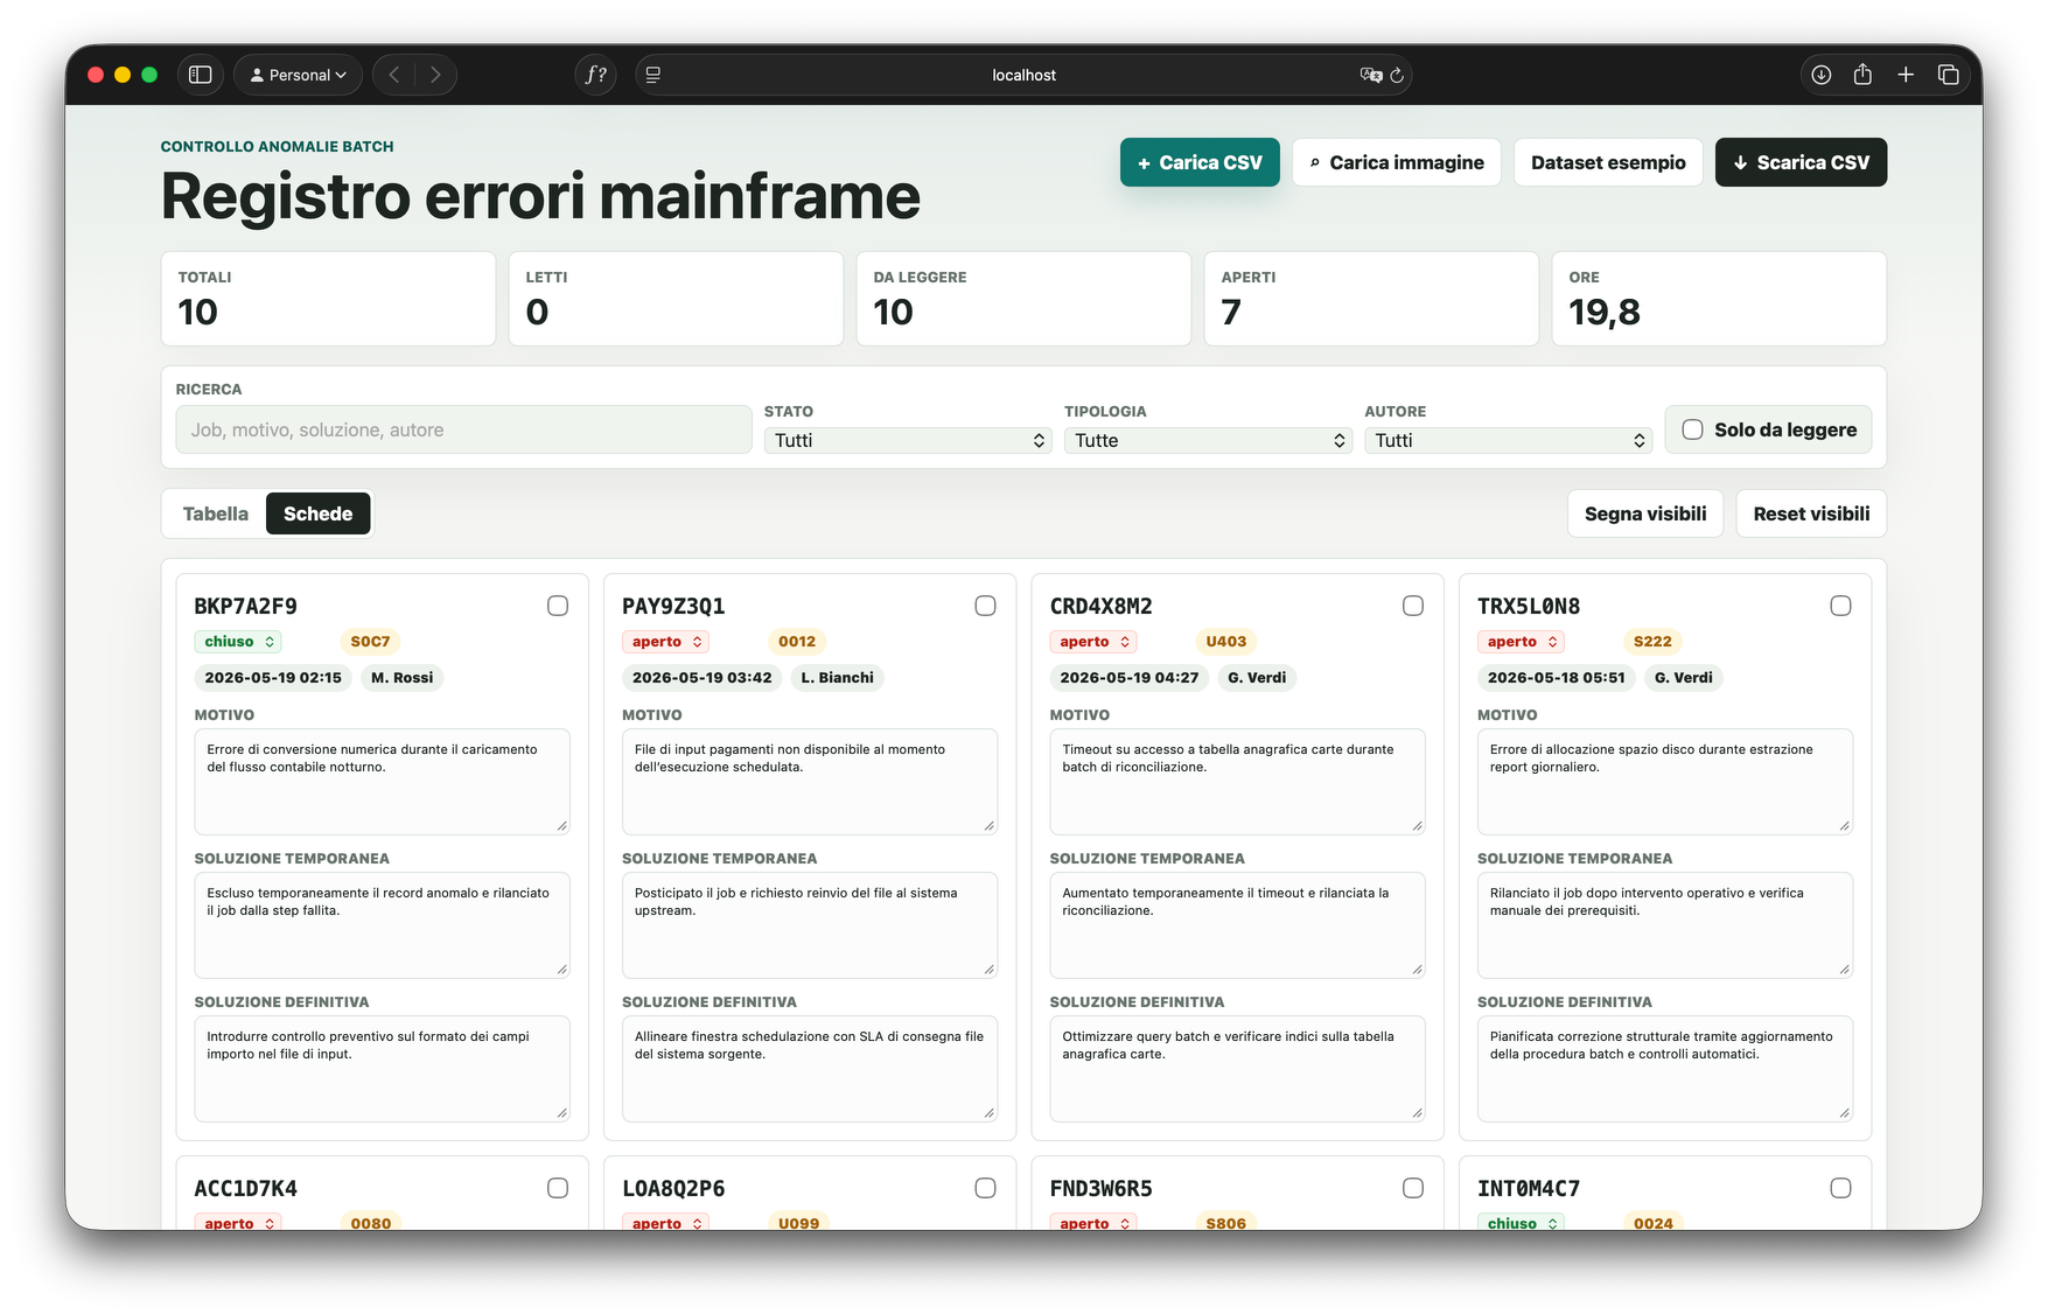
Task: Click the translate icon in address bar
Action: (x=1370, y=75)
